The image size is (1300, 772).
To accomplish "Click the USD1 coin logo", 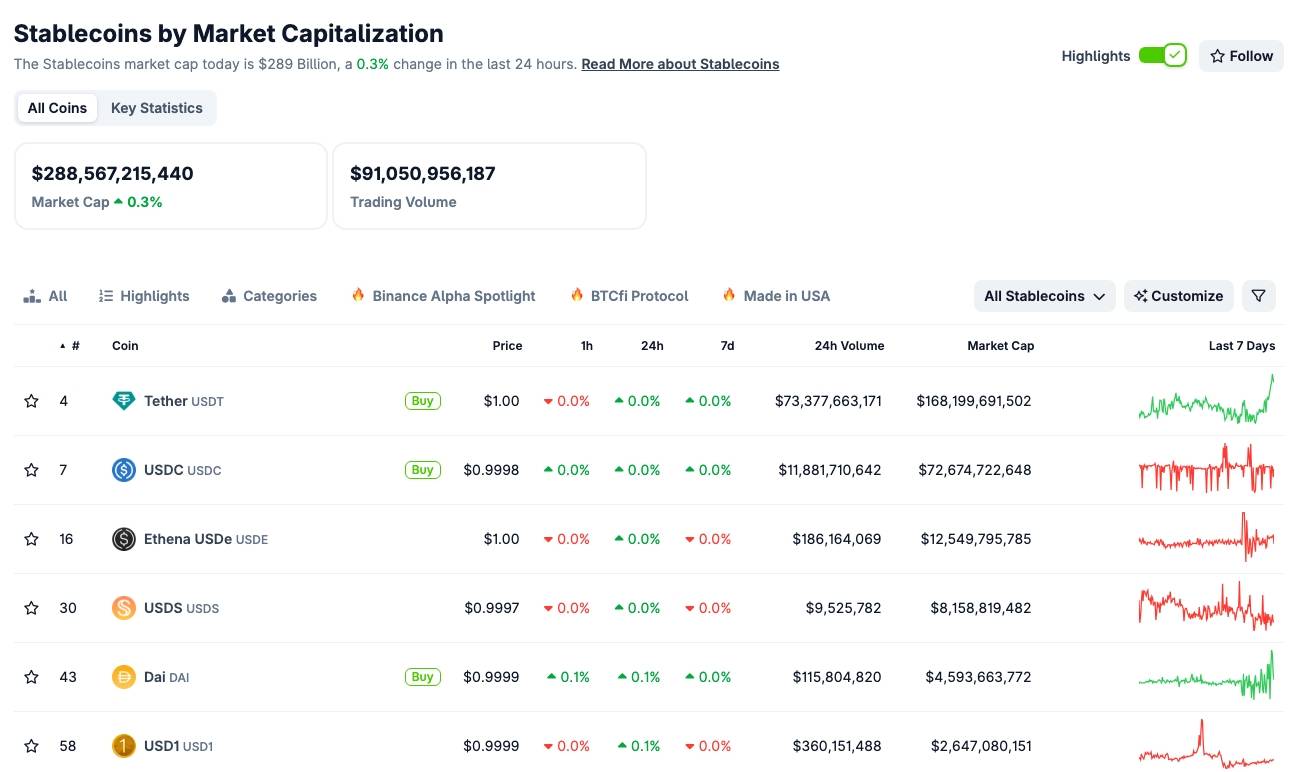I will [x=124, y=746].
